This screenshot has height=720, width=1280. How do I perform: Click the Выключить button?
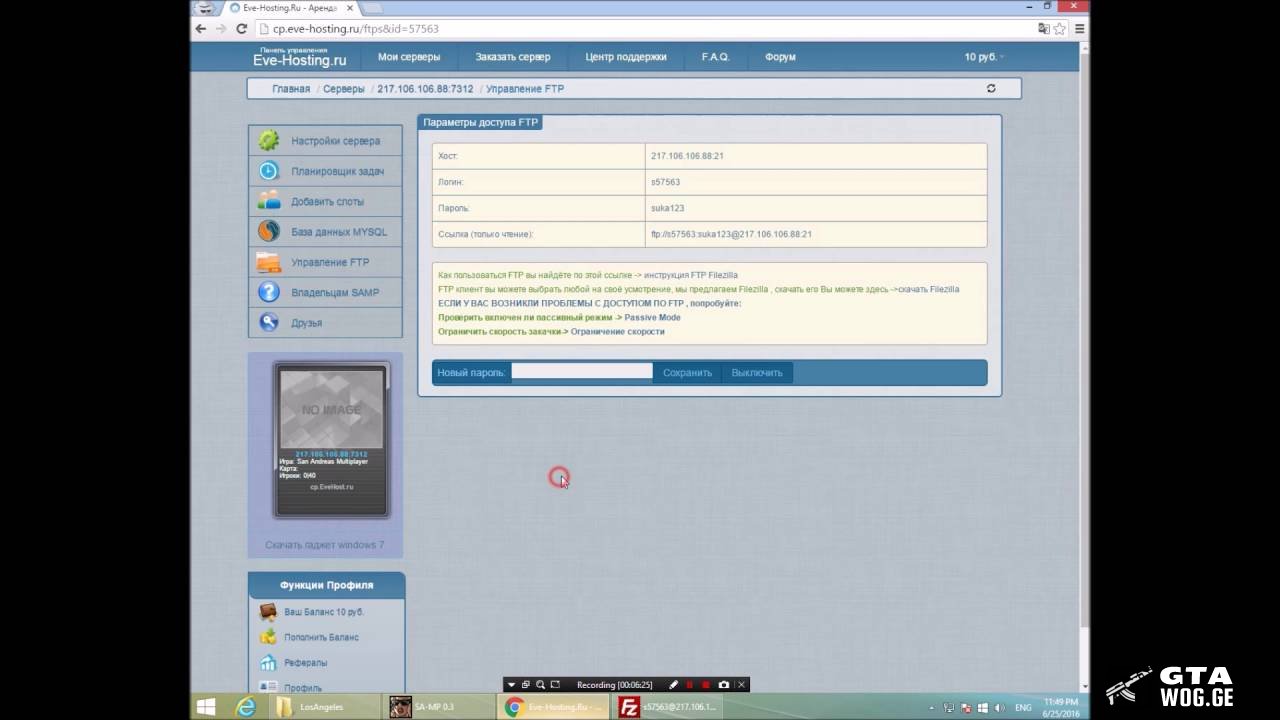pyautogui.click(x=756, y=373)
